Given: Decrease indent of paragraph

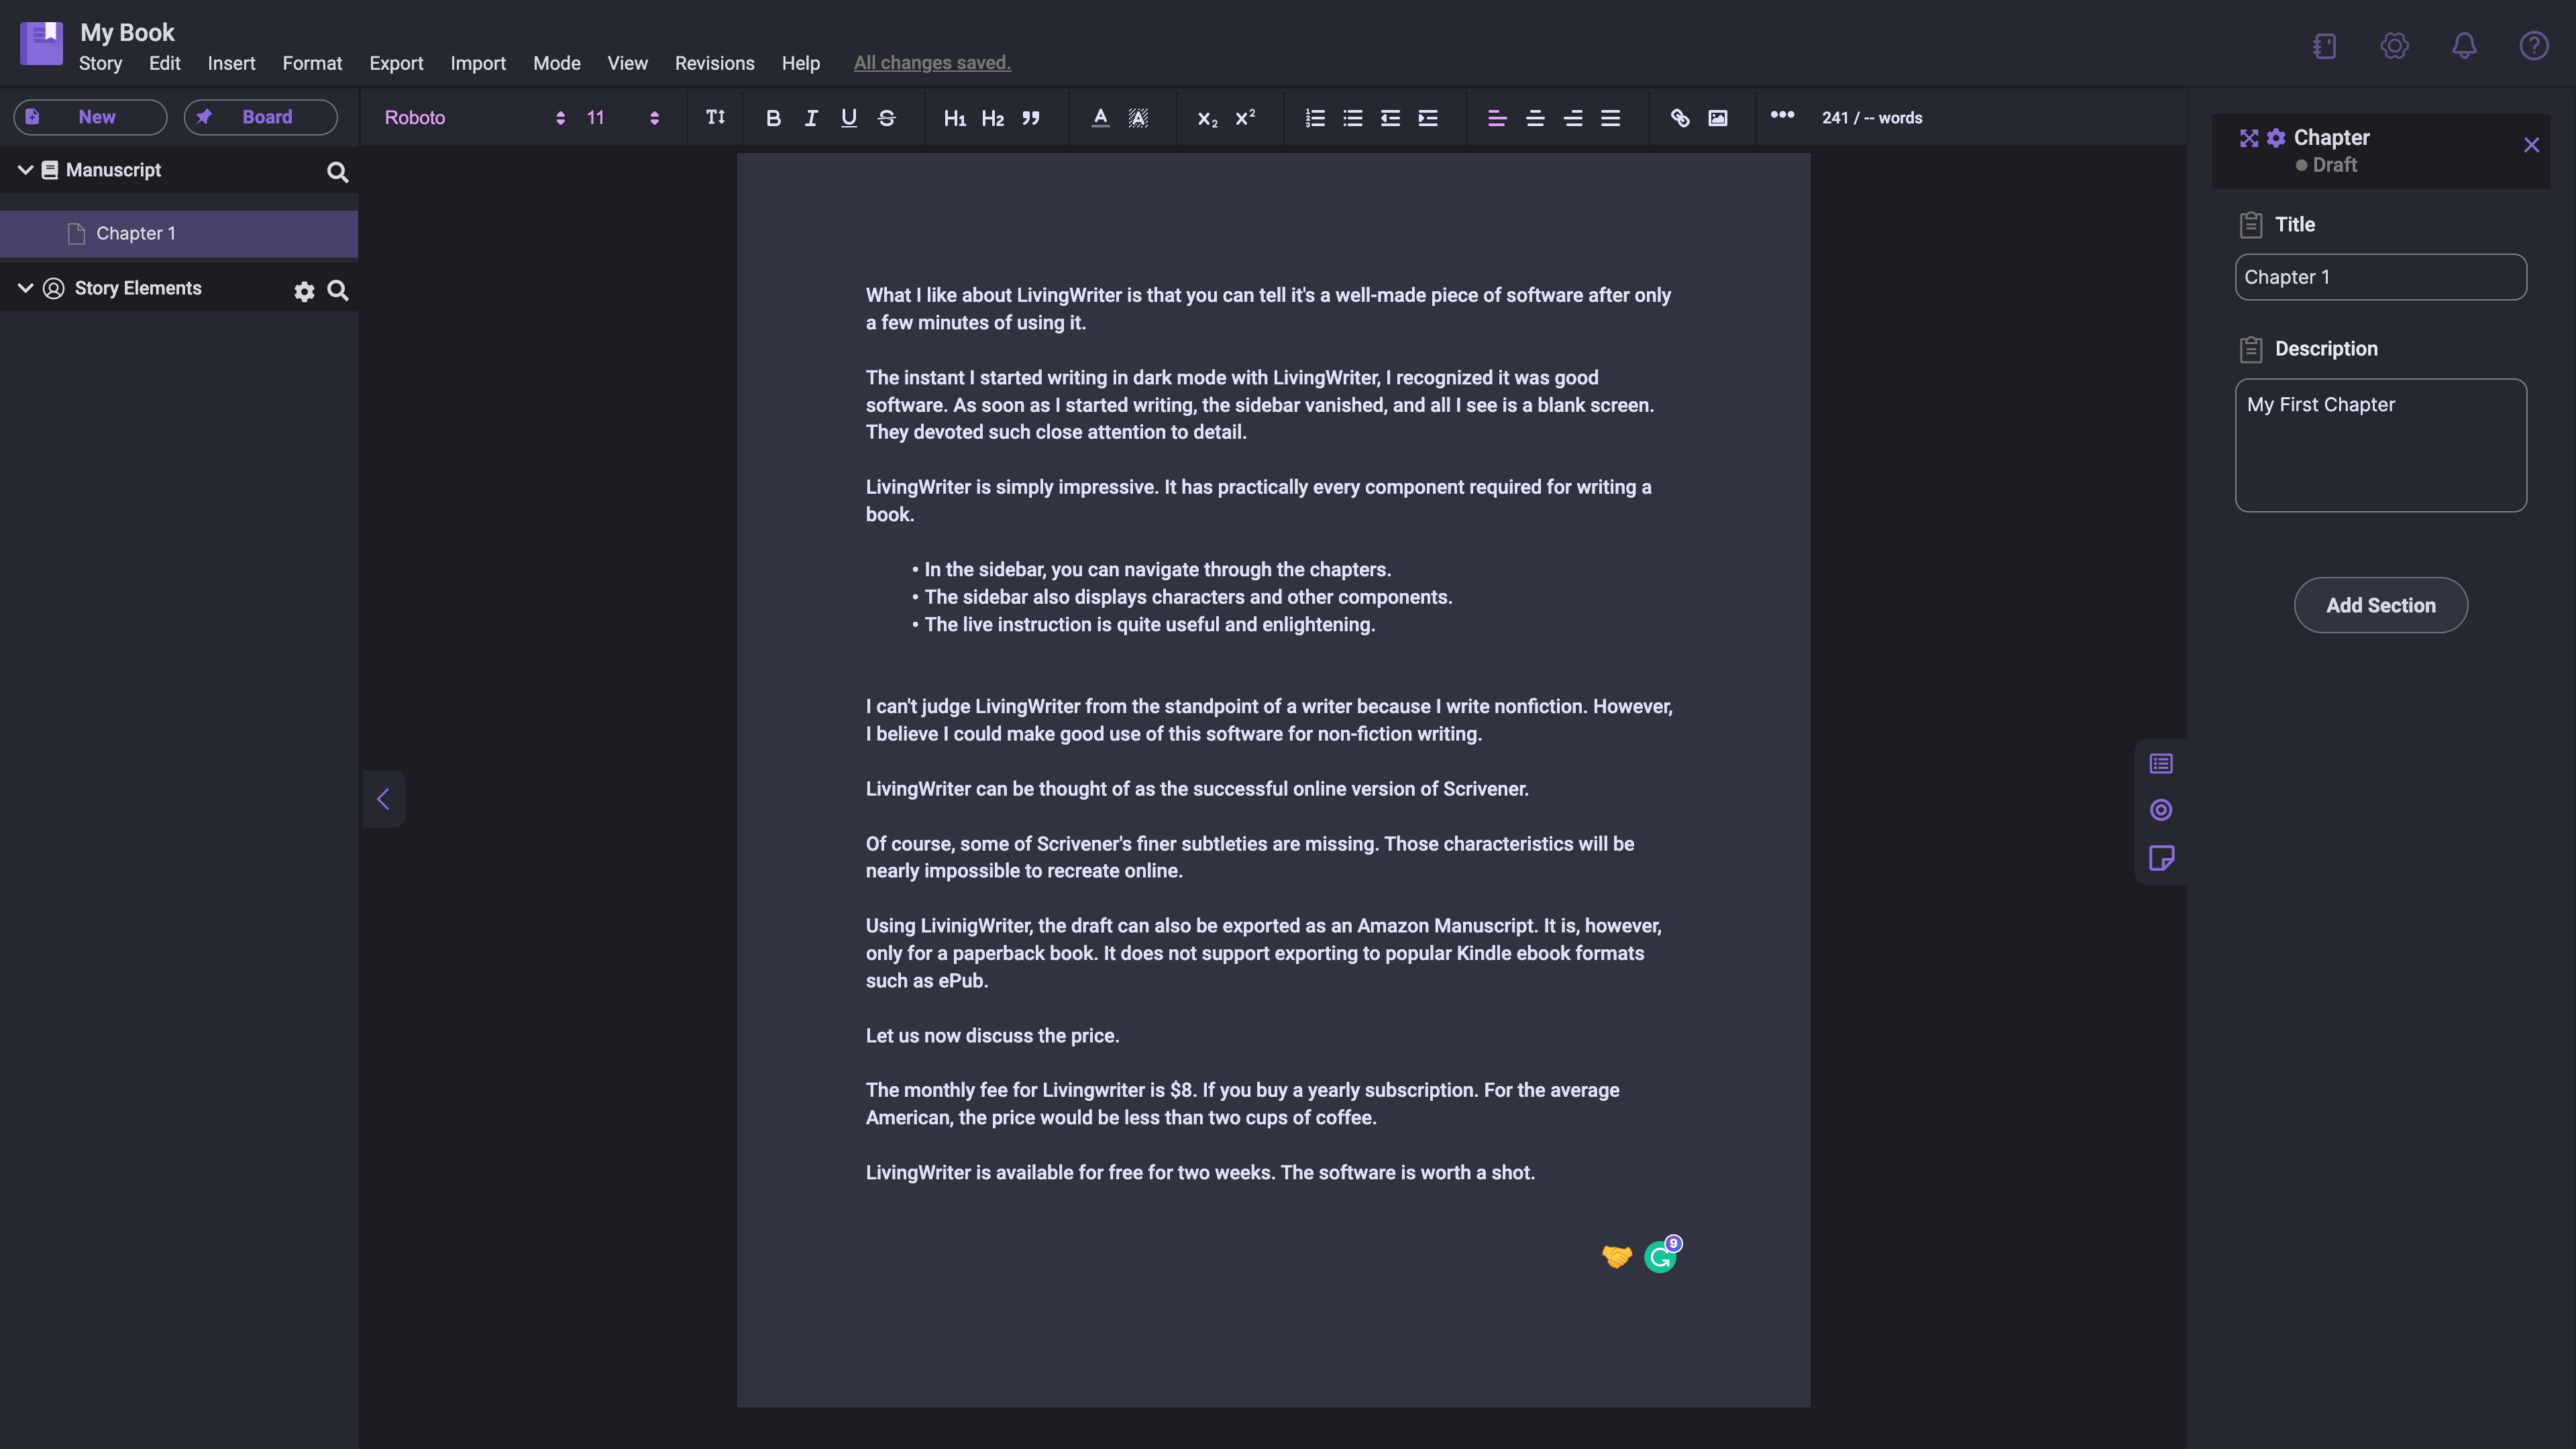Looking at the screenshot, I should [1390, 118].
